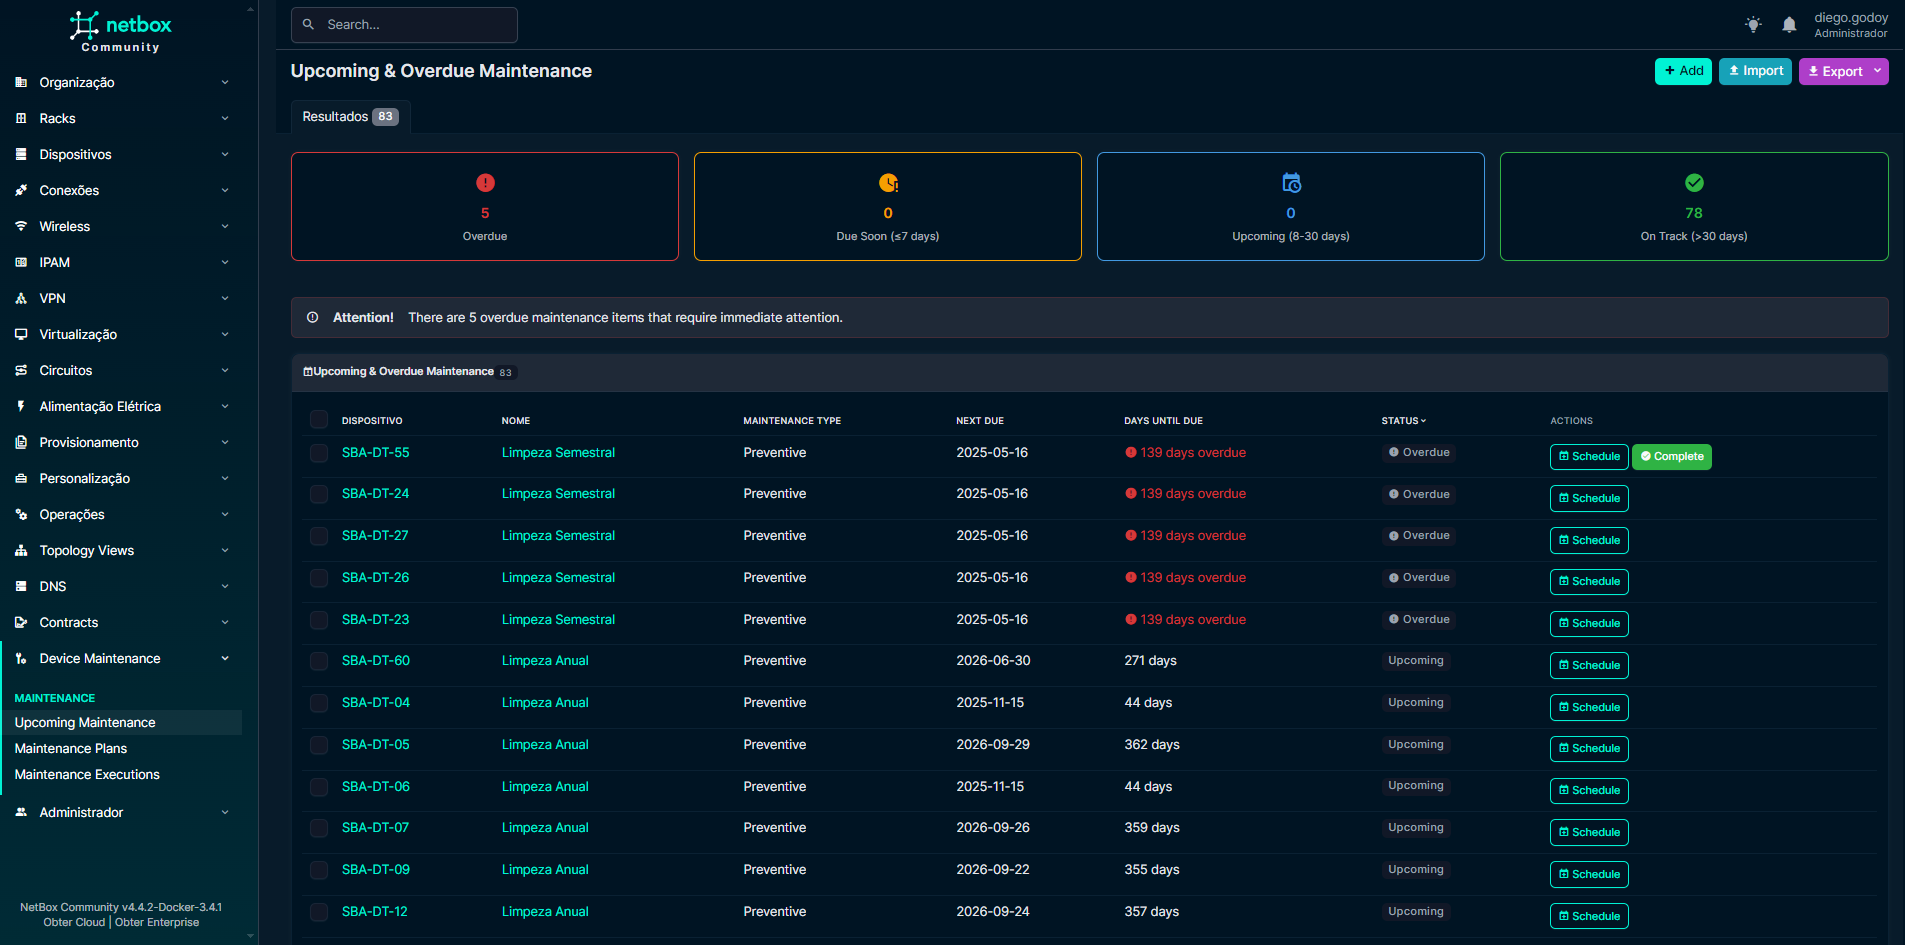Click the red Overdue alert icon
The height and width of the screenshot is (945, 1905).
coord(485,183)
